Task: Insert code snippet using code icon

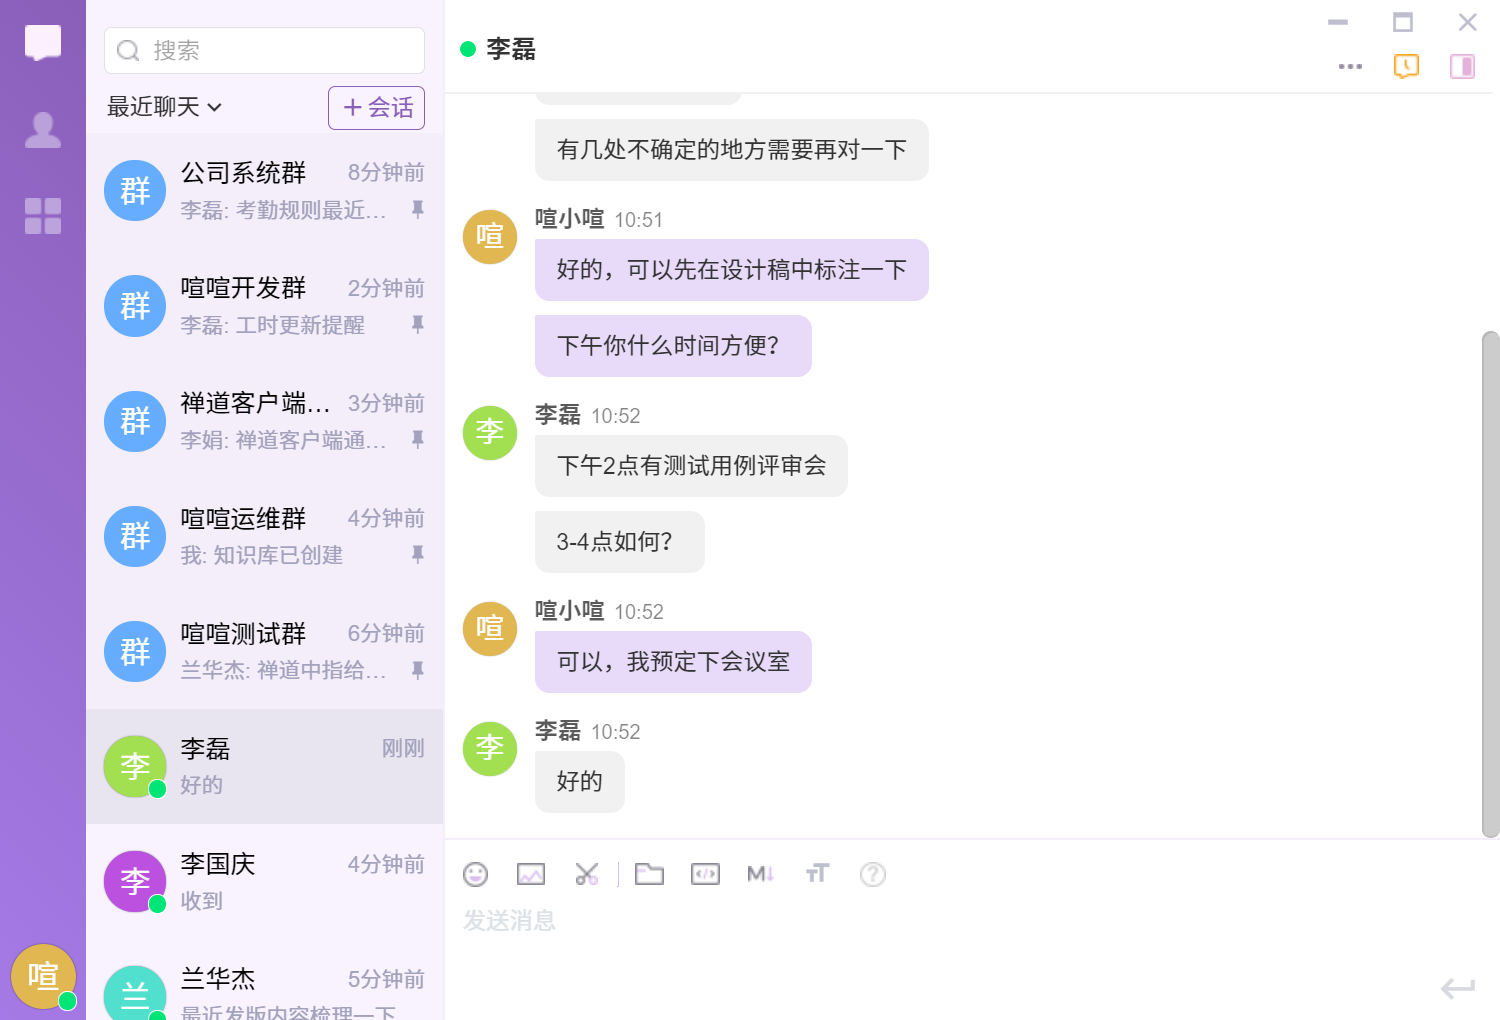Action: coord(705,875)
